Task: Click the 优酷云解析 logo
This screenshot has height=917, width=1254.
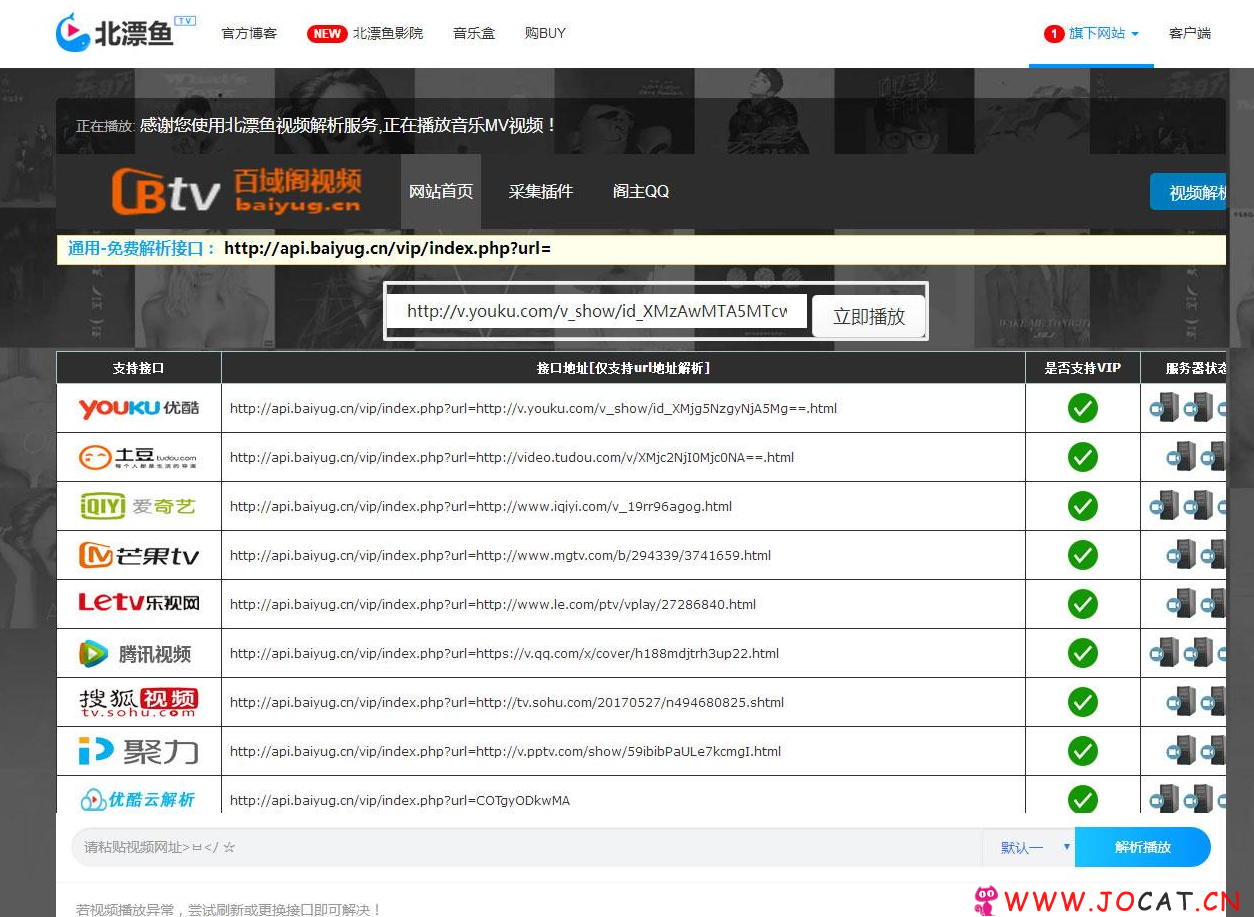Action: [x=137, y=799]
